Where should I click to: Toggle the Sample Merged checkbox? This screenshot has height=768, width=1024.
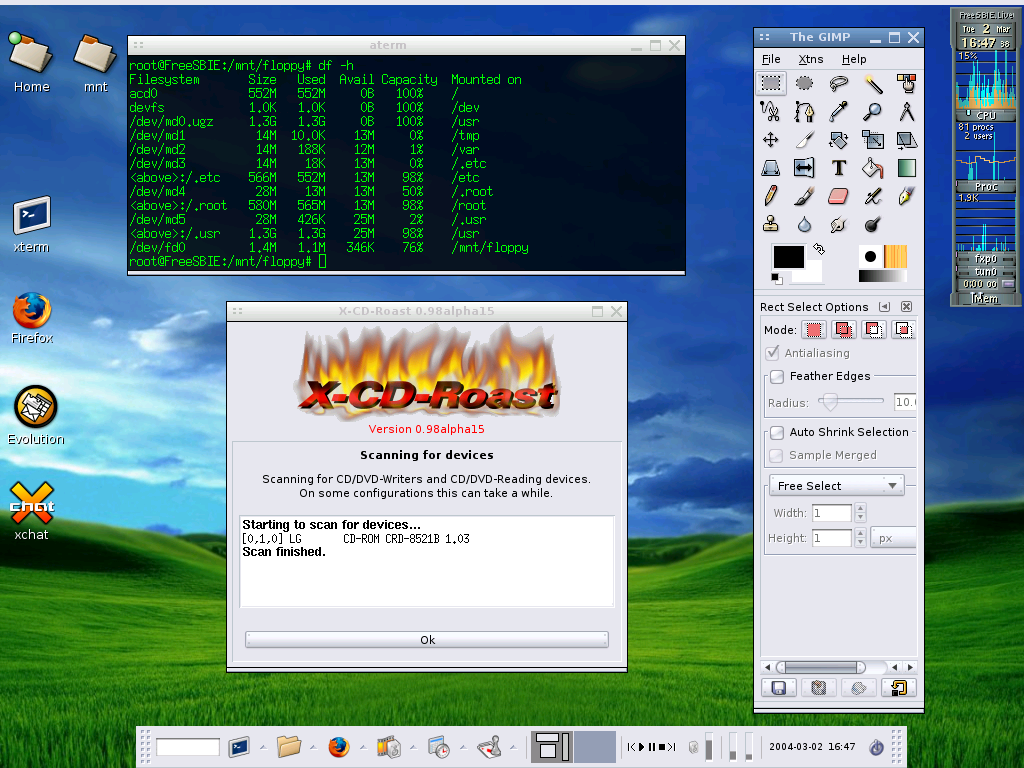click(776, 455)
